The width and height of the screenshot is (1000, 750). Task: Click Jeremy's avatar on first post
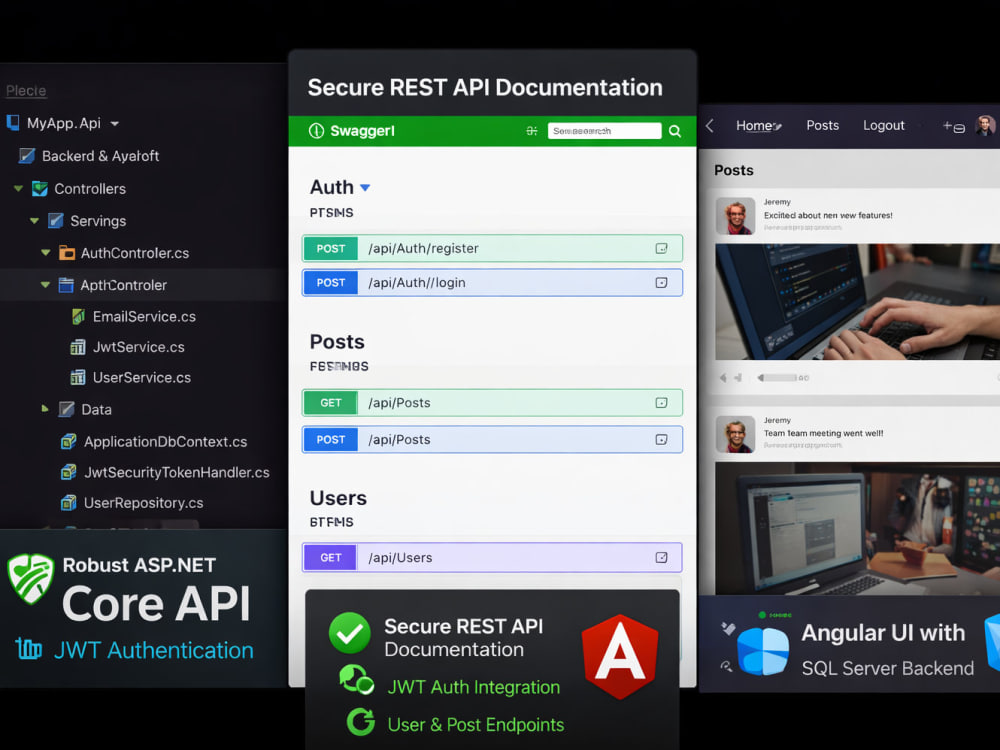tap(735, 216)
